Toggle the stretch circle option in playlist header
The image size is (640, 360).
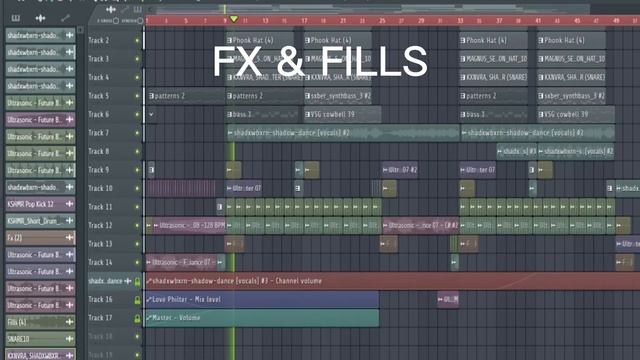pos(140,20)
